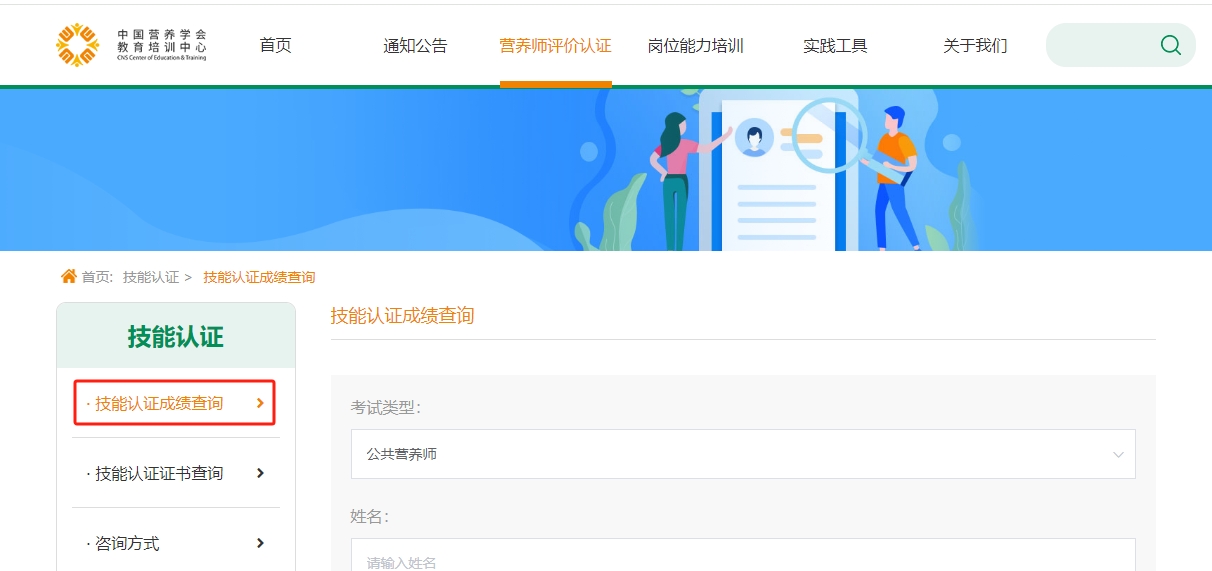The width and height of the screenshot is (1212, 571).
Task: Click the 姓名 label
Action: tap(369, 517)
